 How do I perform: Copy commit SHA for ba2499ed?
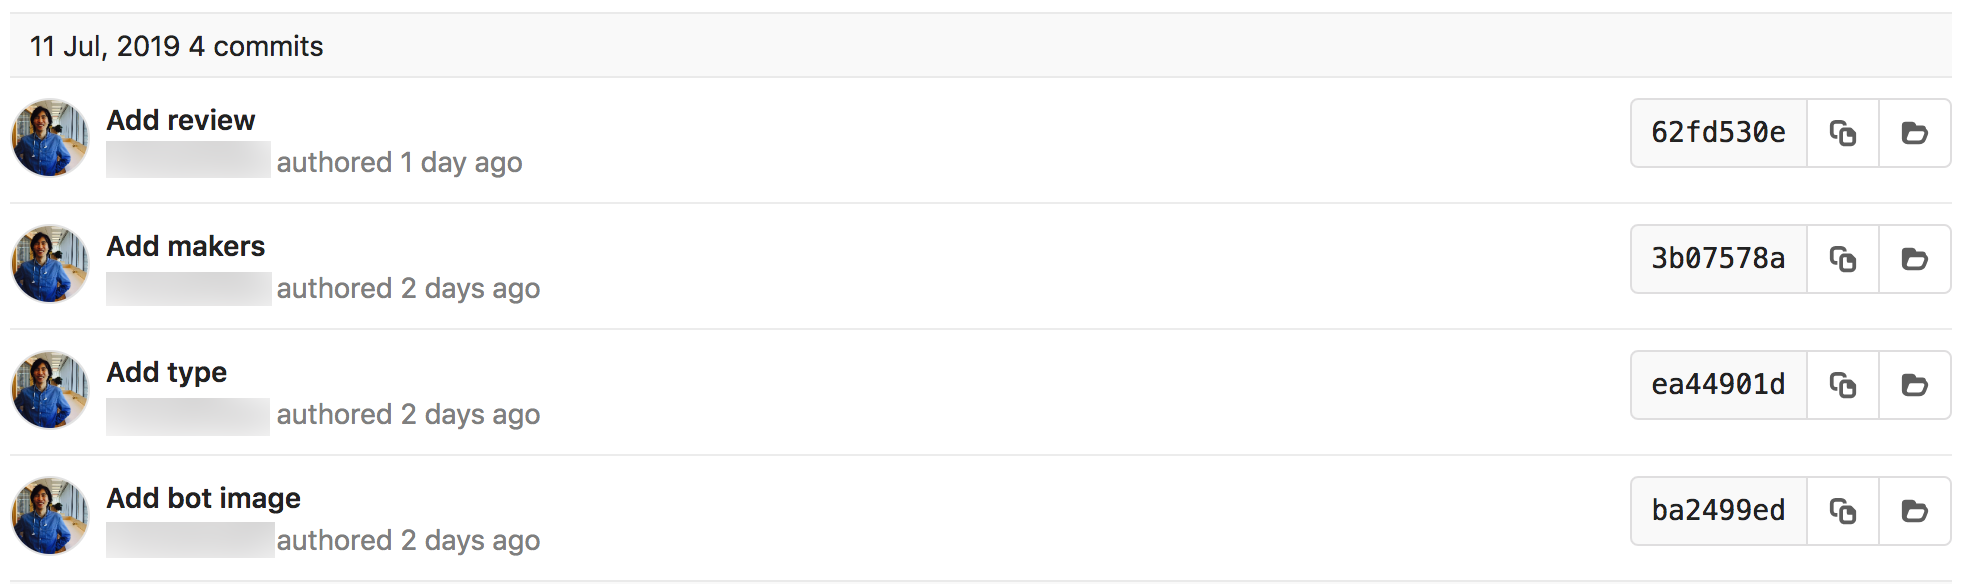[1842, 511]
